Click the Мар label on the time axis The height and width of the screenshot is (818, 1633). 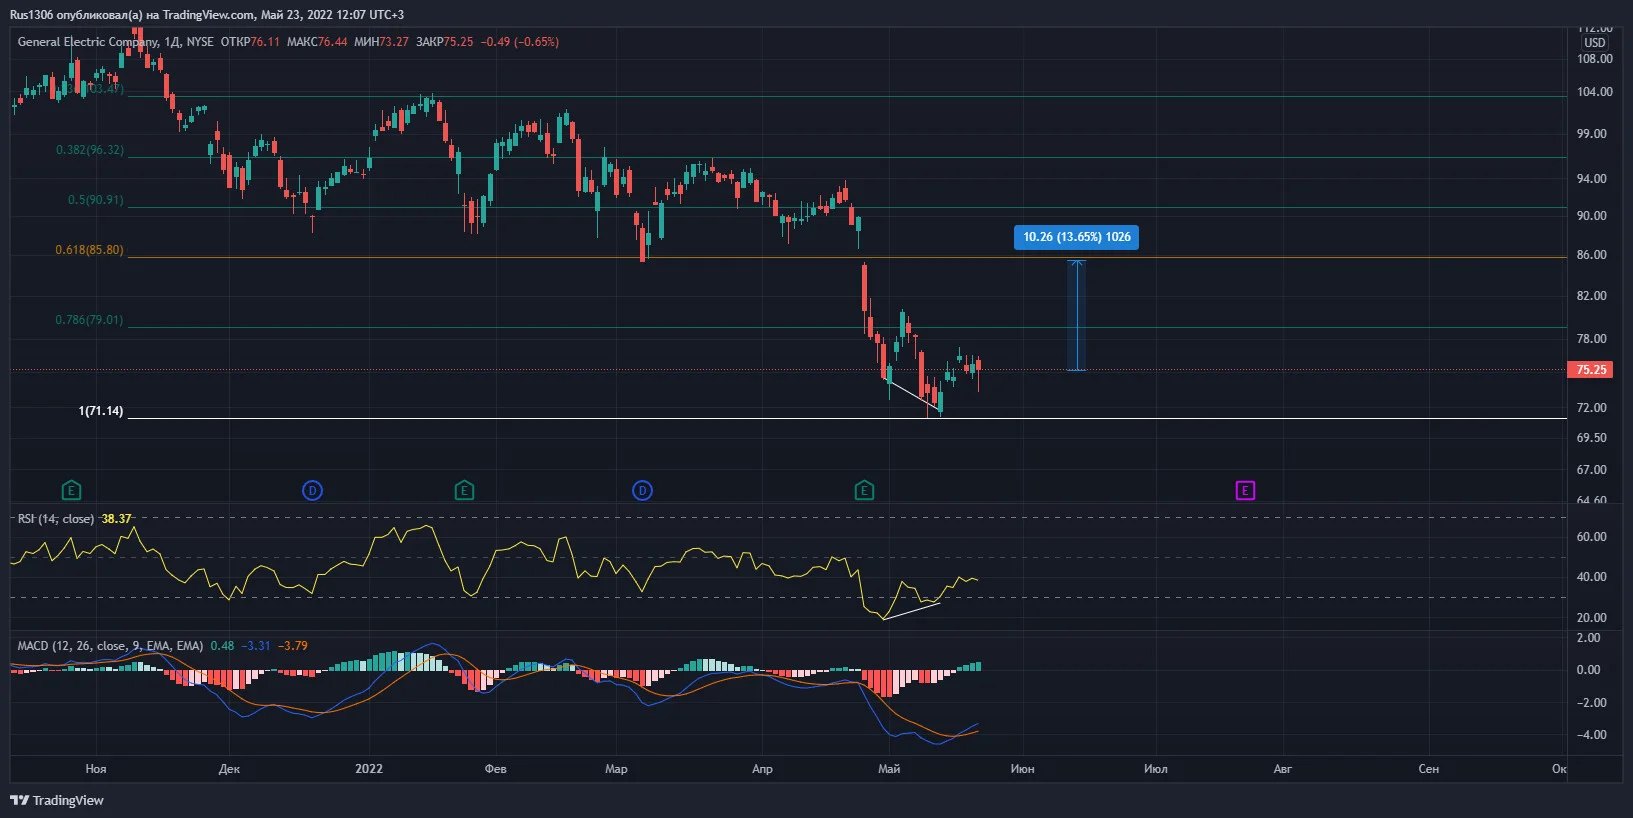click(616, 769)
